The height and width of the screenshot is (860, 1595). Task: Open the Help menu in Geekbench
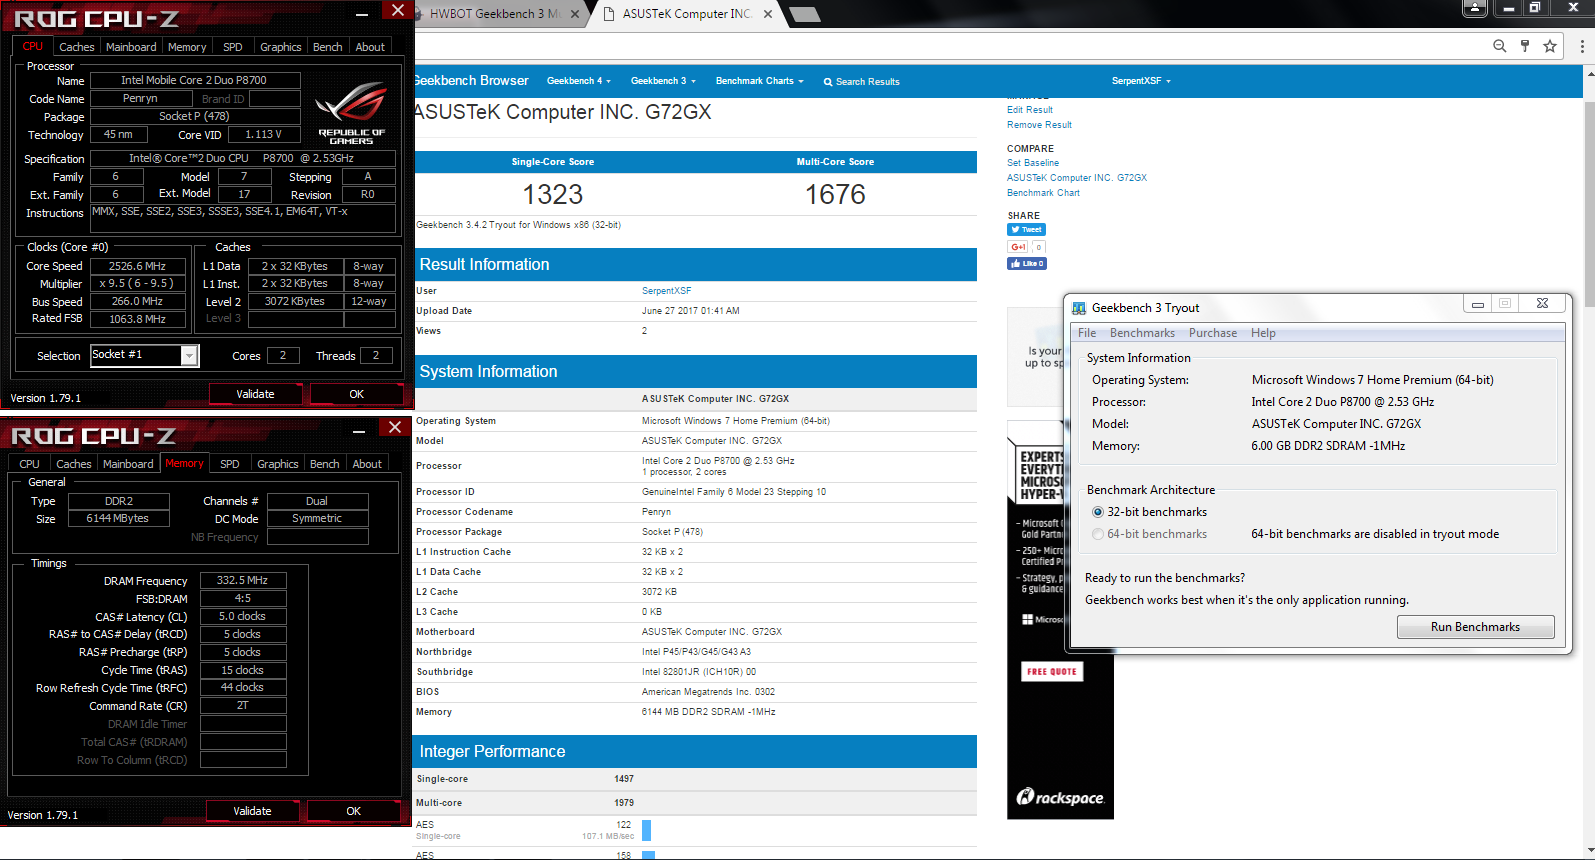pos(1263,333)
